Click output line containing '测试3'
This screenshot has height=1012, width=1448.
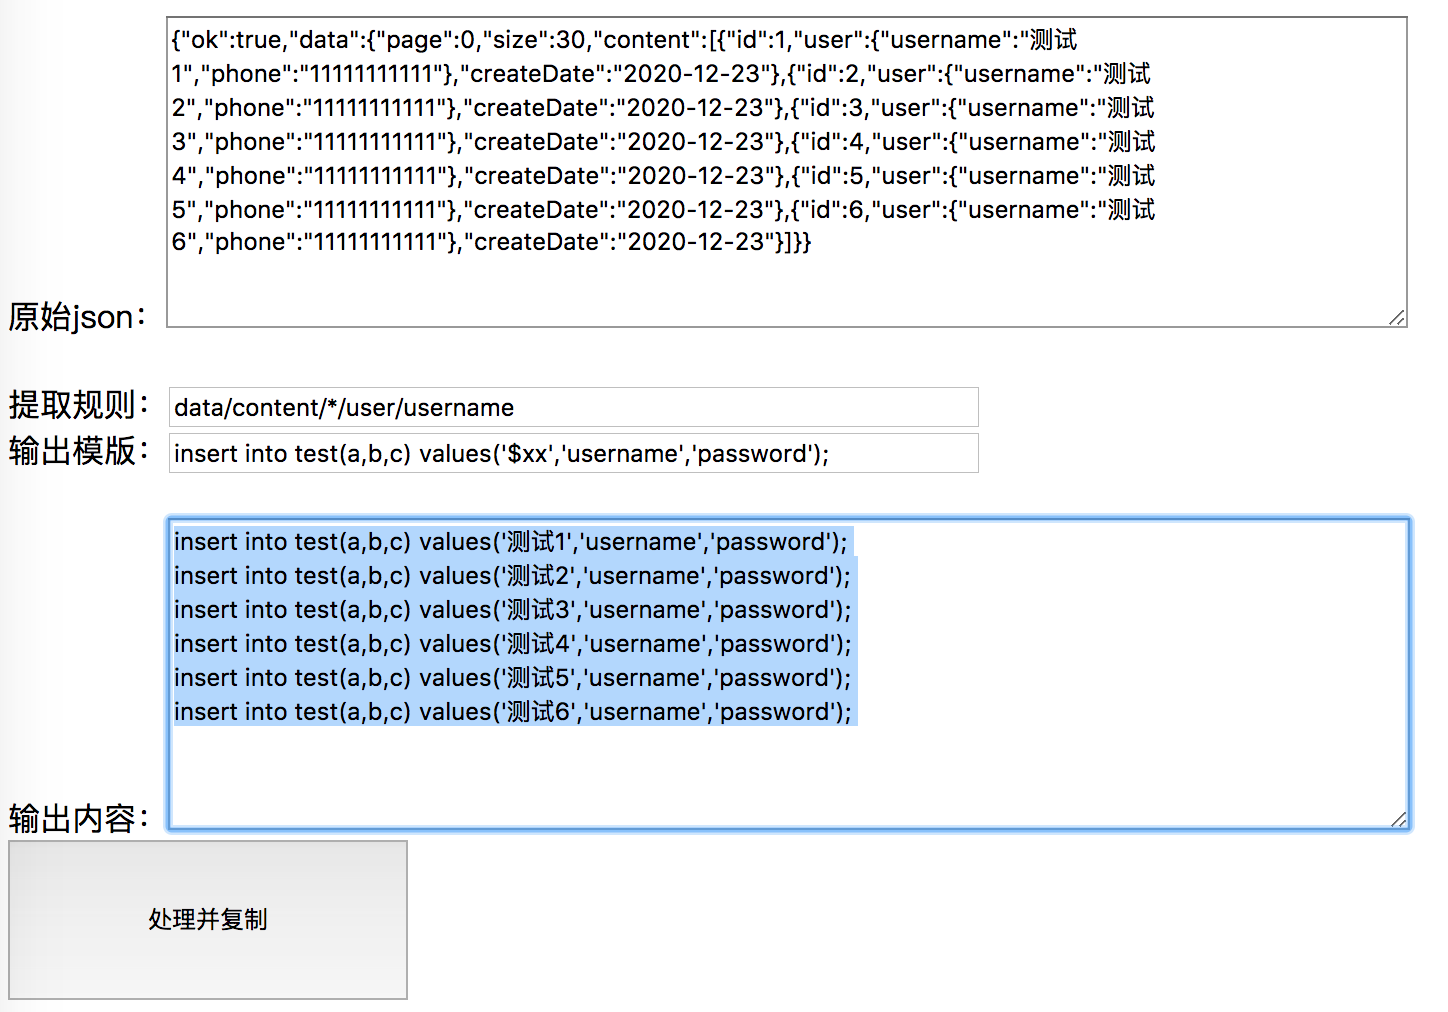pos(513,610)
